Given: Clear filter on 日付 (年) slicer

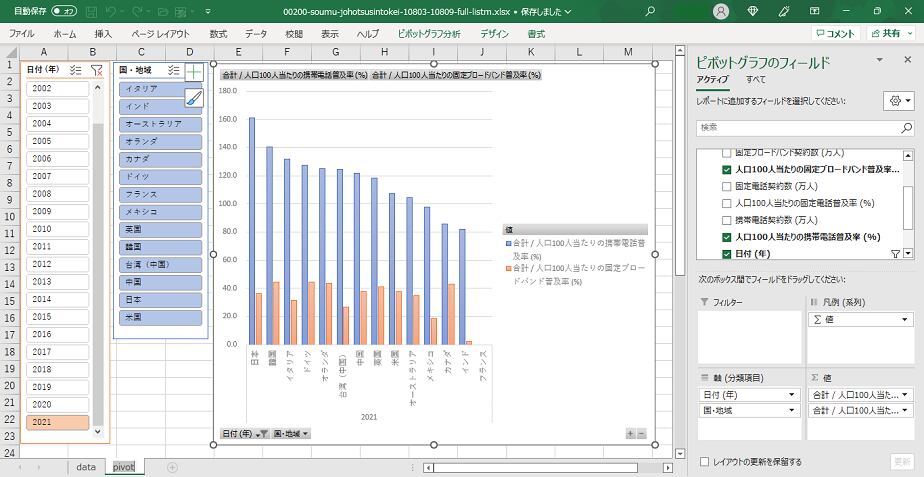Looking at the screenshot, I should 96,70.
